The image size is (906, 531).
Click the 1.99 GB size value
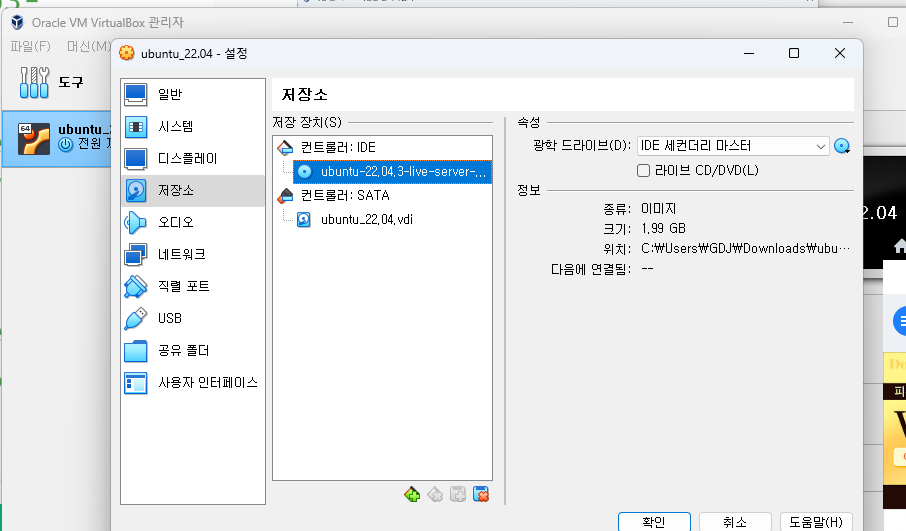pos(663,228)
